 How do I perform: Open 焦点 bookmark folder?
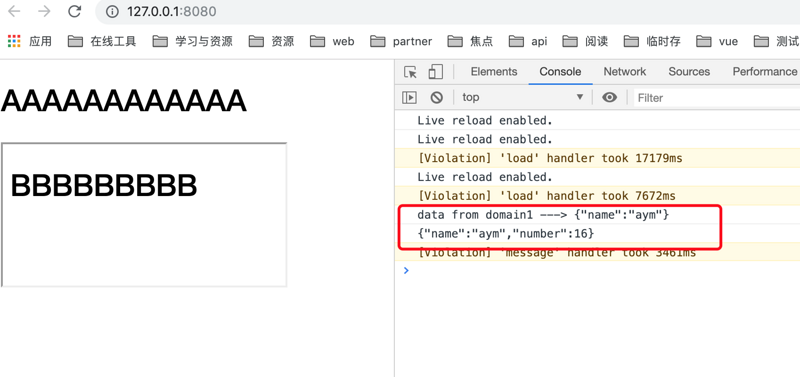coord(470,41)
